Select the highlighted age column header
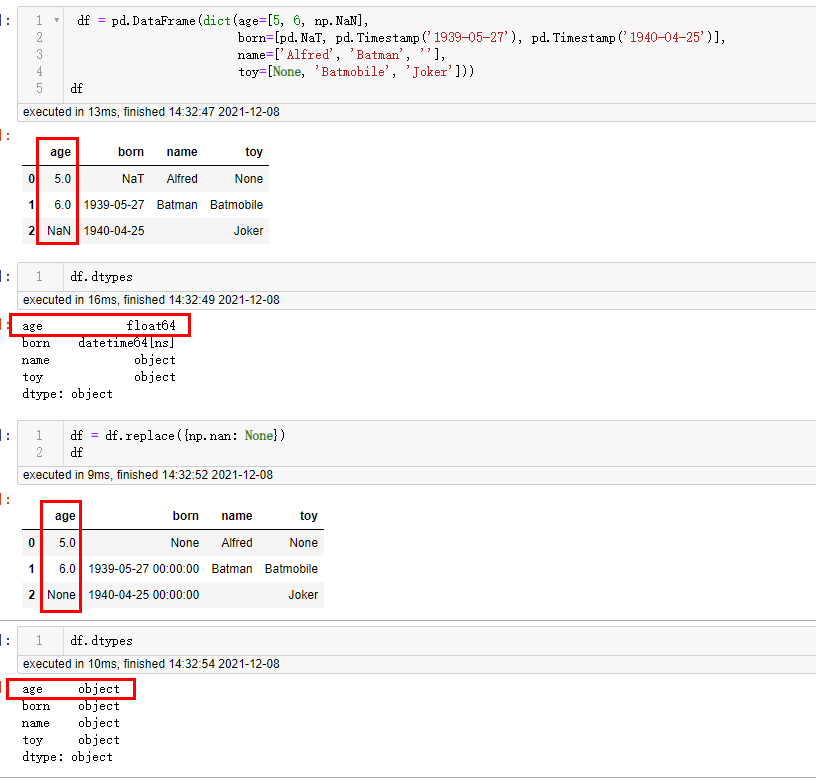 (58, 152)
